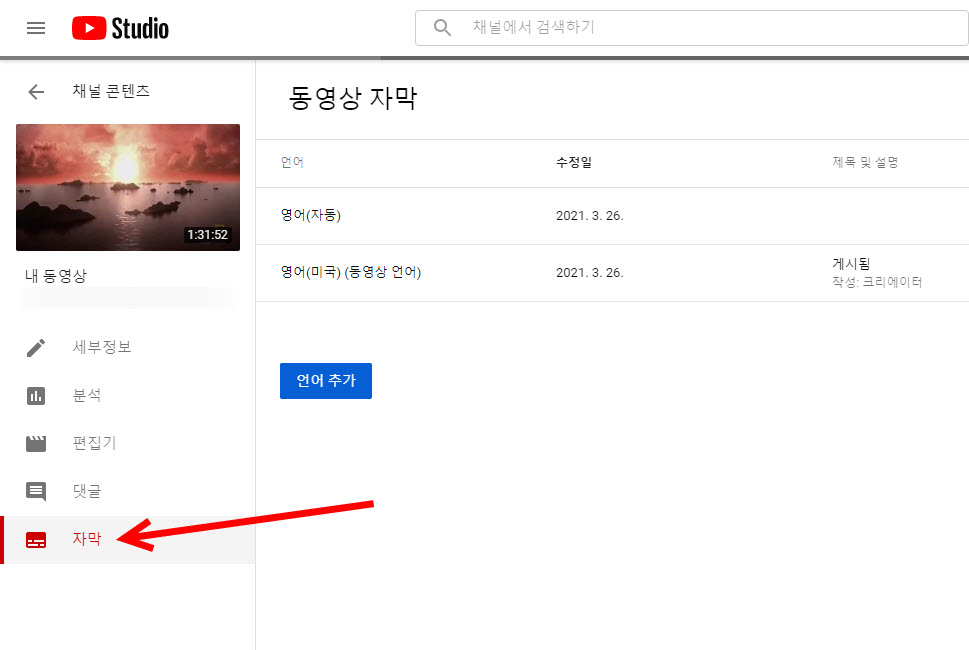
Task: Select the 영어(자동) subtitle row
Action: tap(612, 216)
